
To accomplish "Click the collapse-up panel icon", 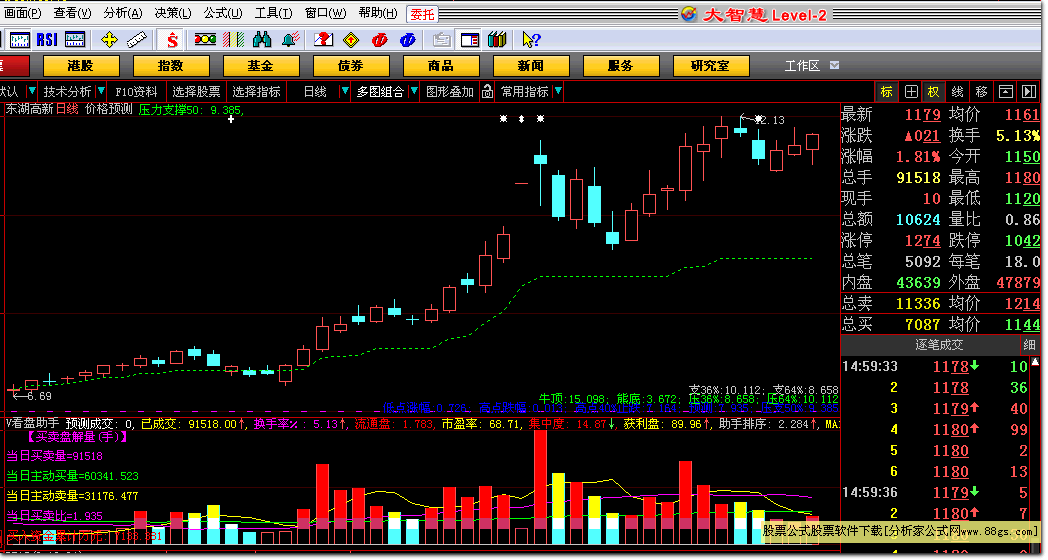I will coord(1005,92).
